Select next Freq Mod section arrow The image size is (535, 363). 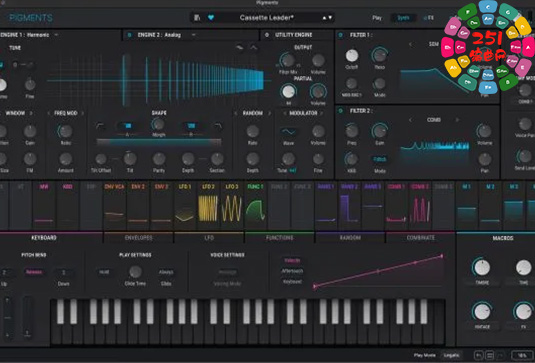coord(82,113)
